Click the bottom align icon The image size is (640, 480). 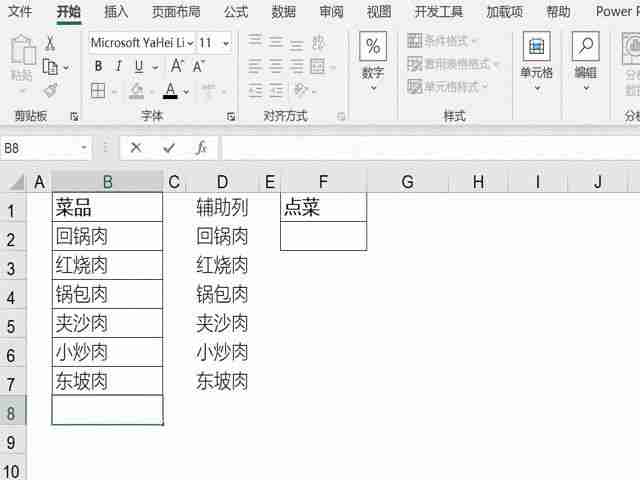(297, 44)
